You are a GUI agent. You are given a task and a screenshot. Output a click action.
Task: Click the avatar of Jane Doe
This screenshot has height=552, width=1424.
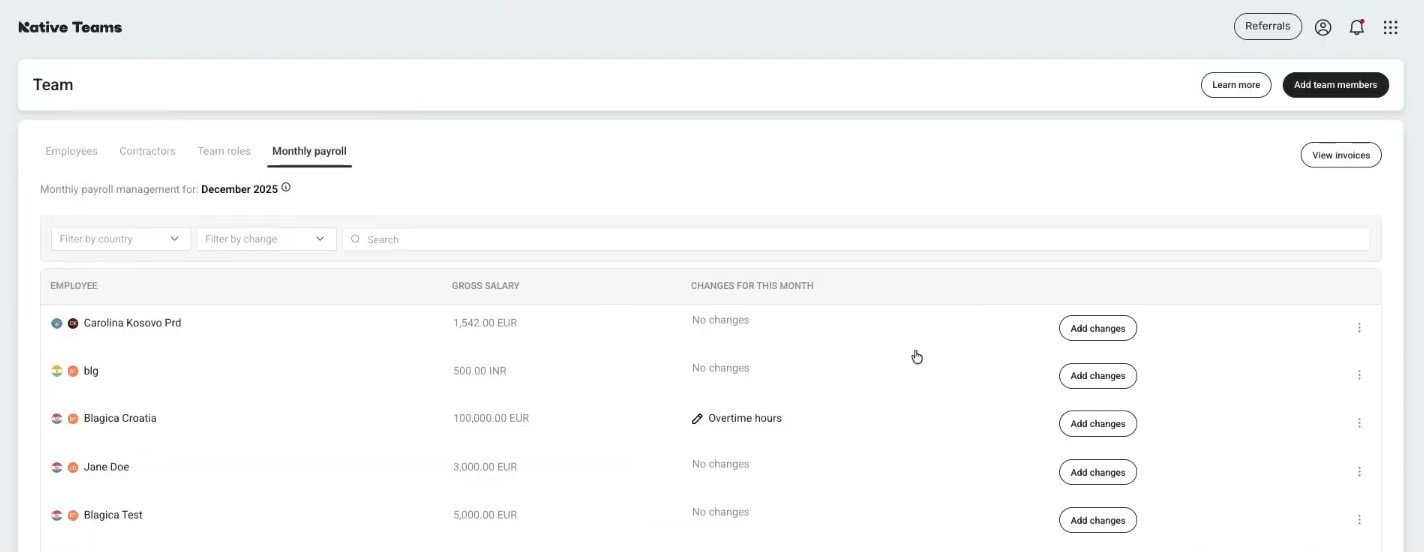73,467
